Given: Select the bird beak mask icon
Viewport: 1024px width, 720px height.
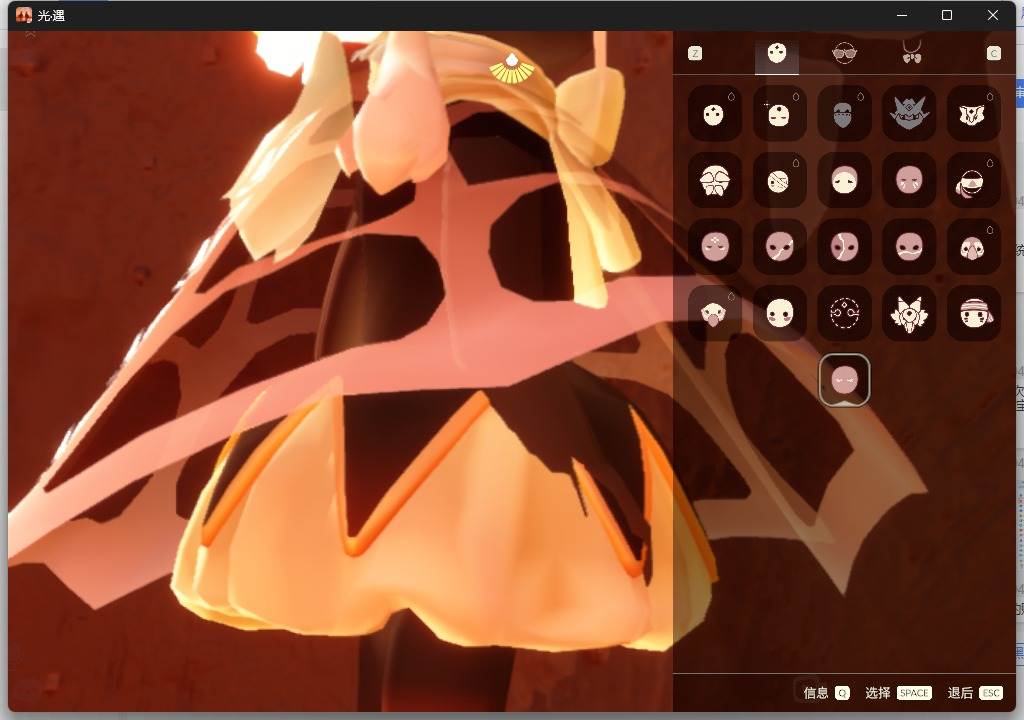Looking at the screenshot, I should [x=714, y=312].
